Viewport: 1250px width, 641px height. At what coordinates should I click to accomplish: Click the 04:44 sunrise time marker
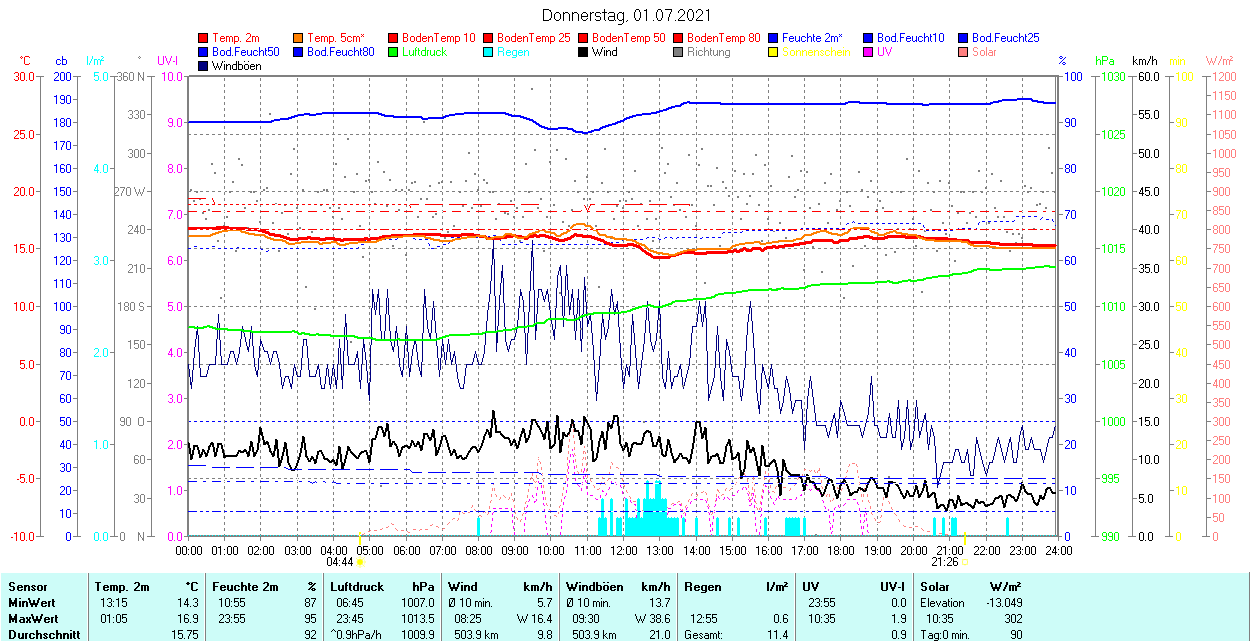(340, 562)
